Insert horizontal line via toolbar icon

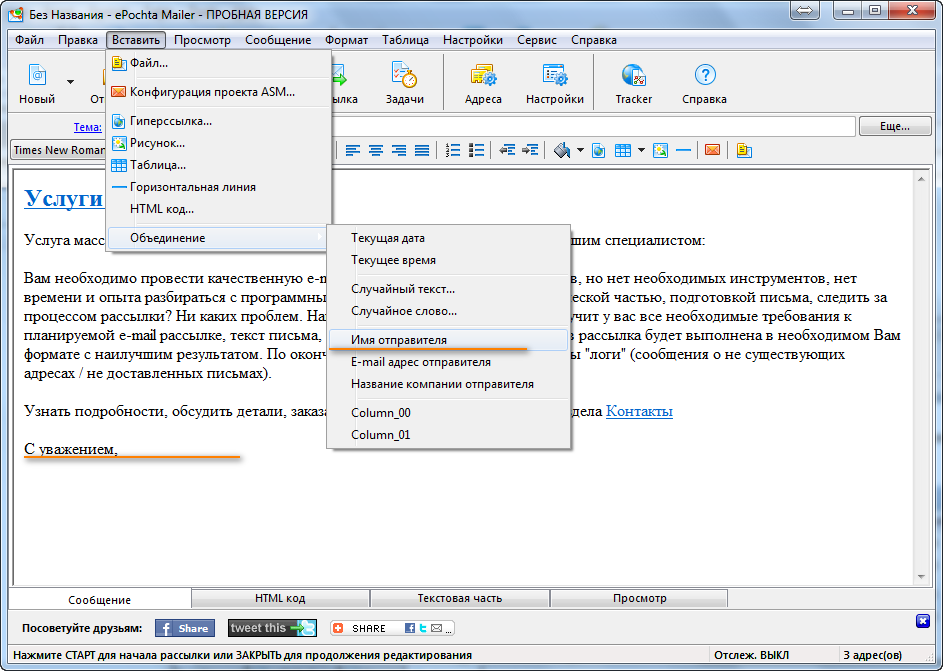[x=683, y=150]
